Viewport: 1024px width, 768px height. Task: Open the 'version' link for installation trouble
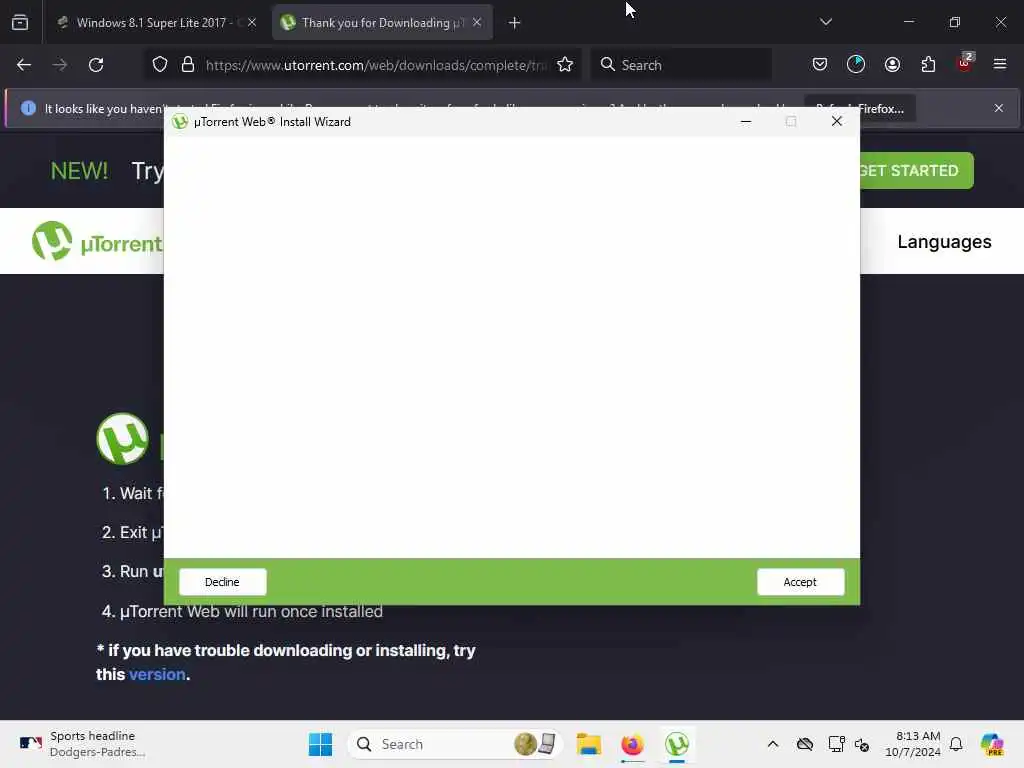[x=157, y=674]
